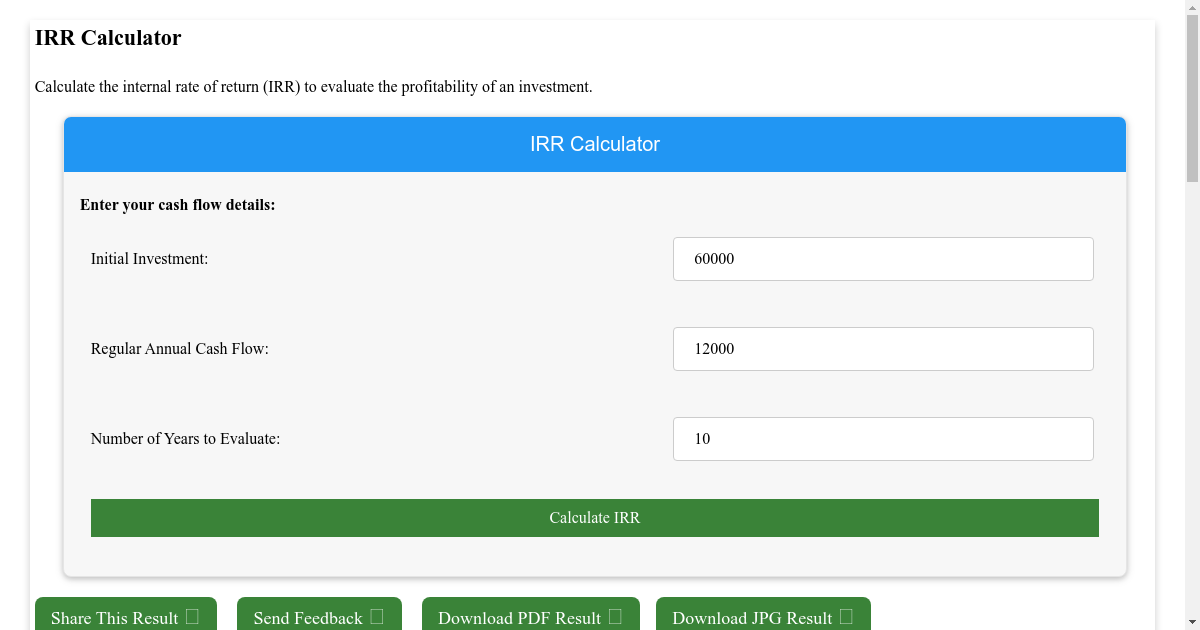Screen dimensions: 1200x630
Task: Click the blue IRR Calculator header bar
Action: click(x=594, y=144)
